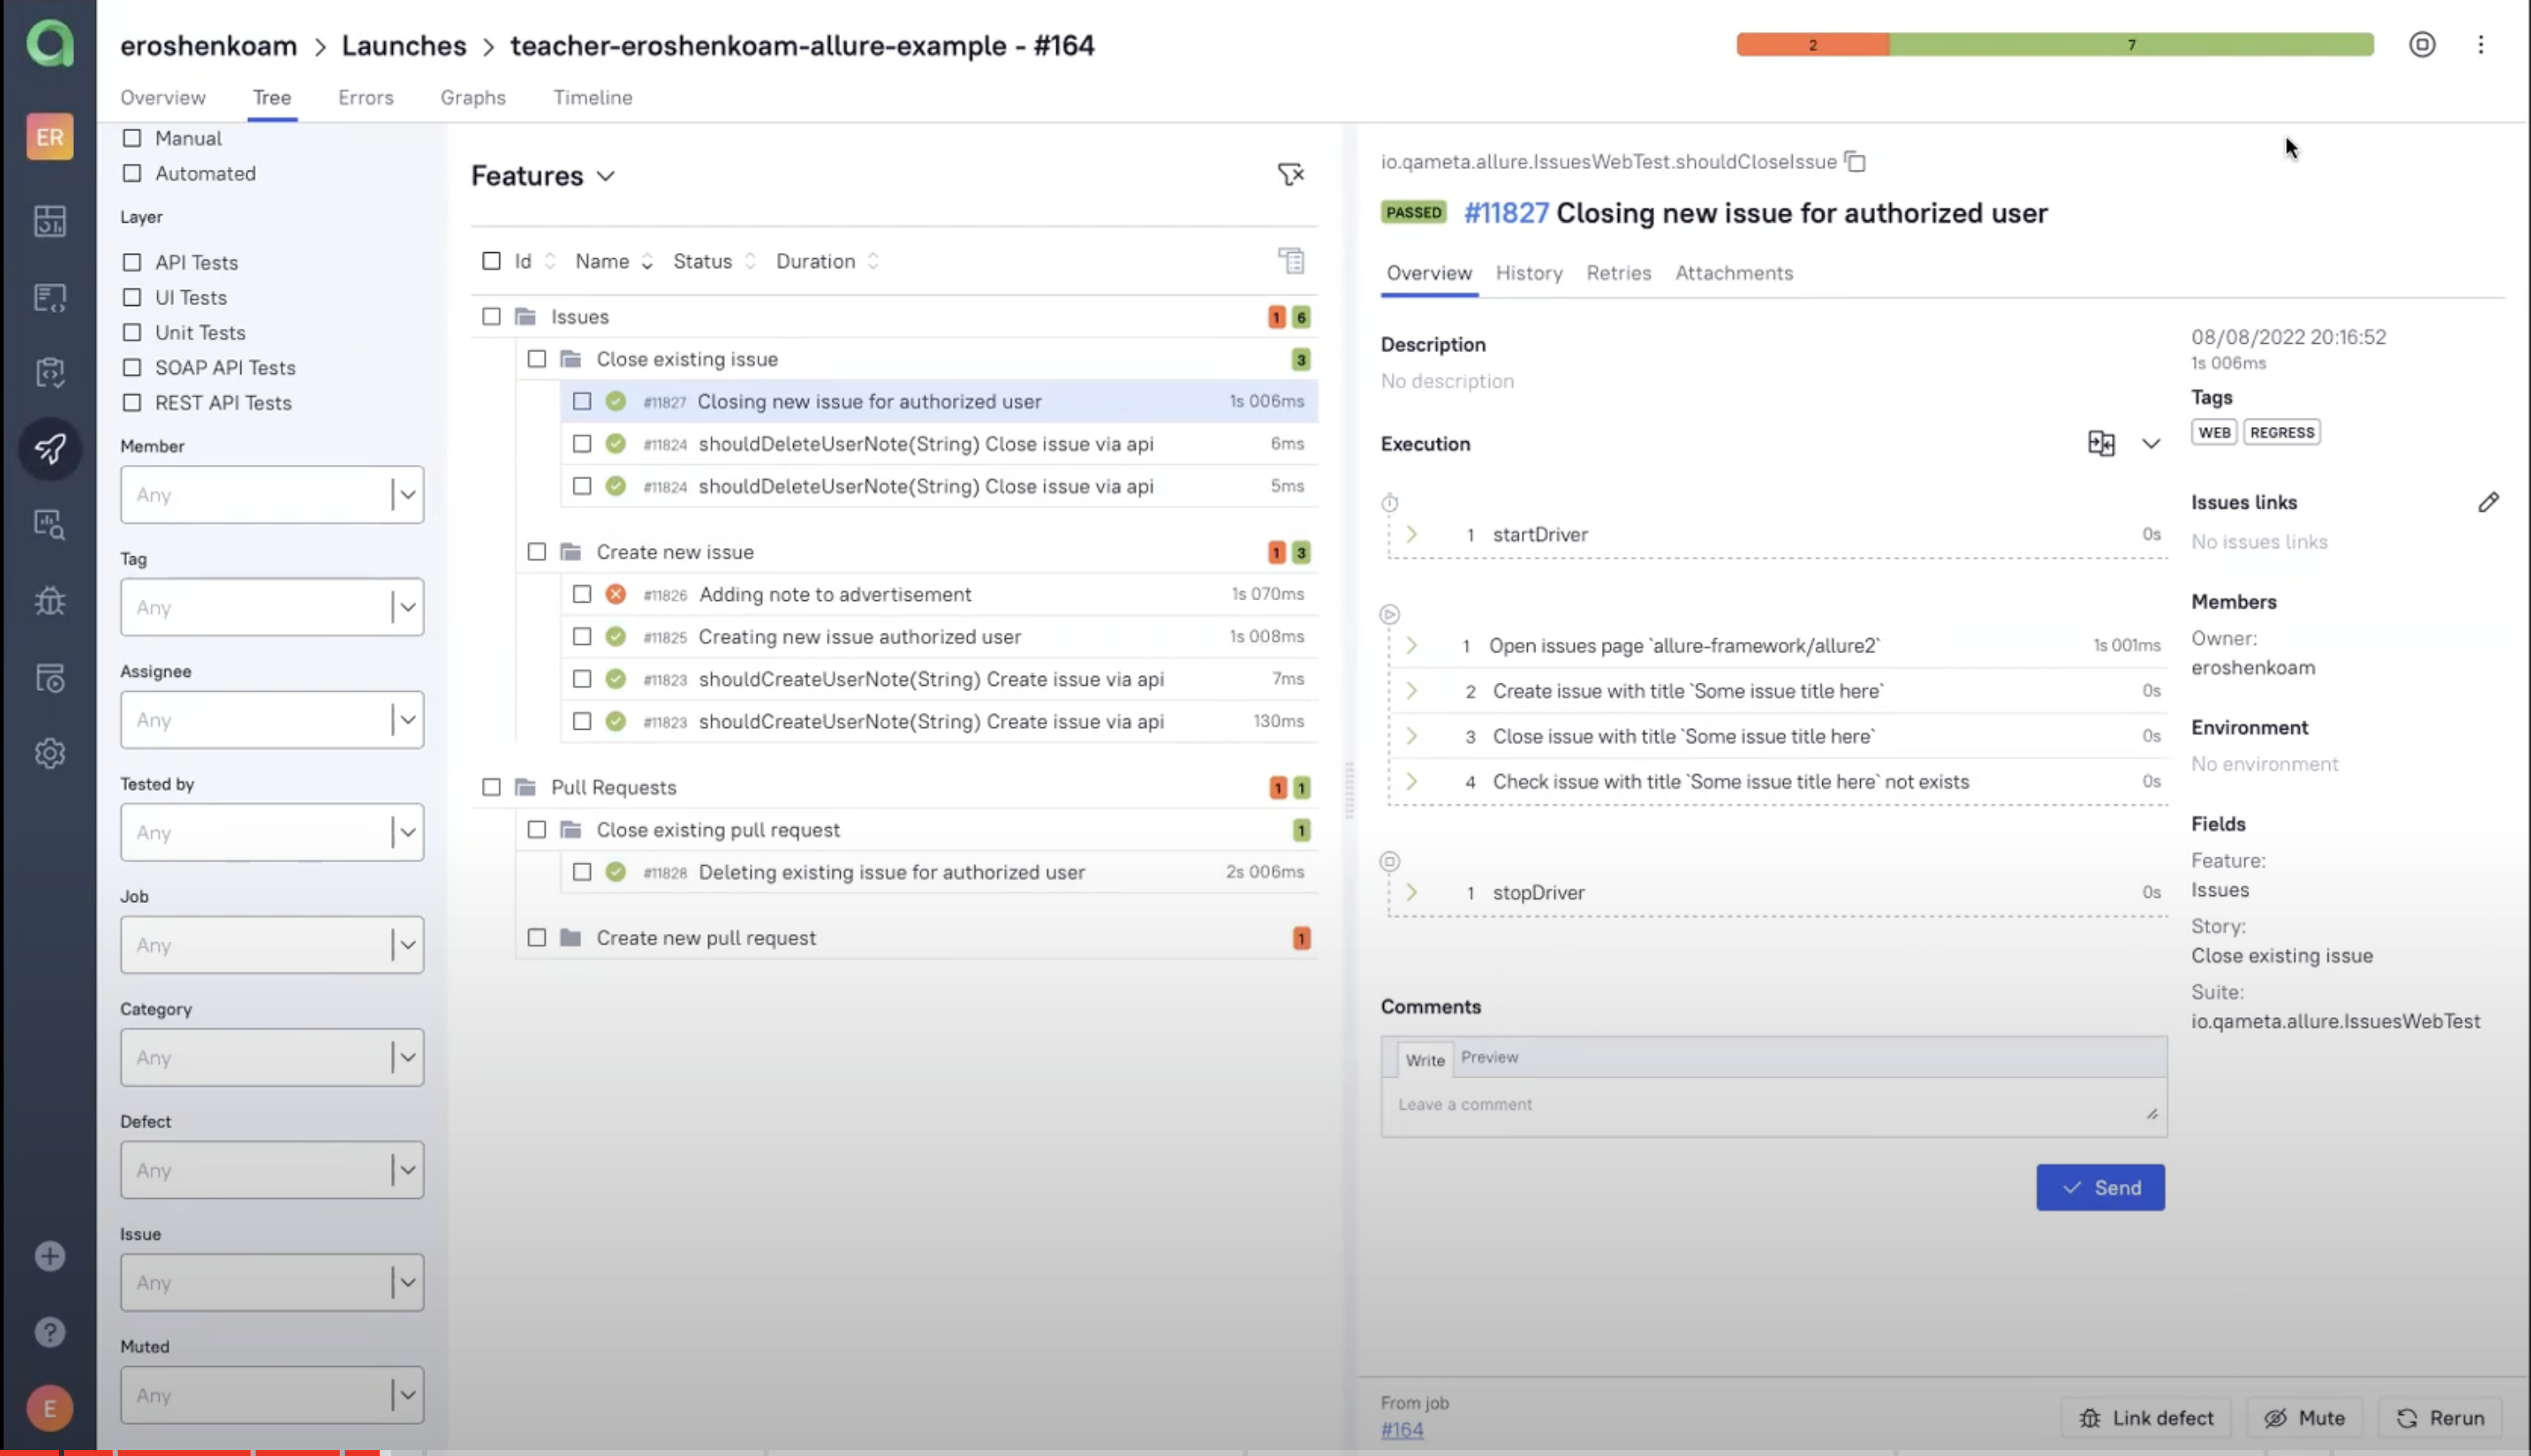Click into the Leave a comment field

1772,1105
